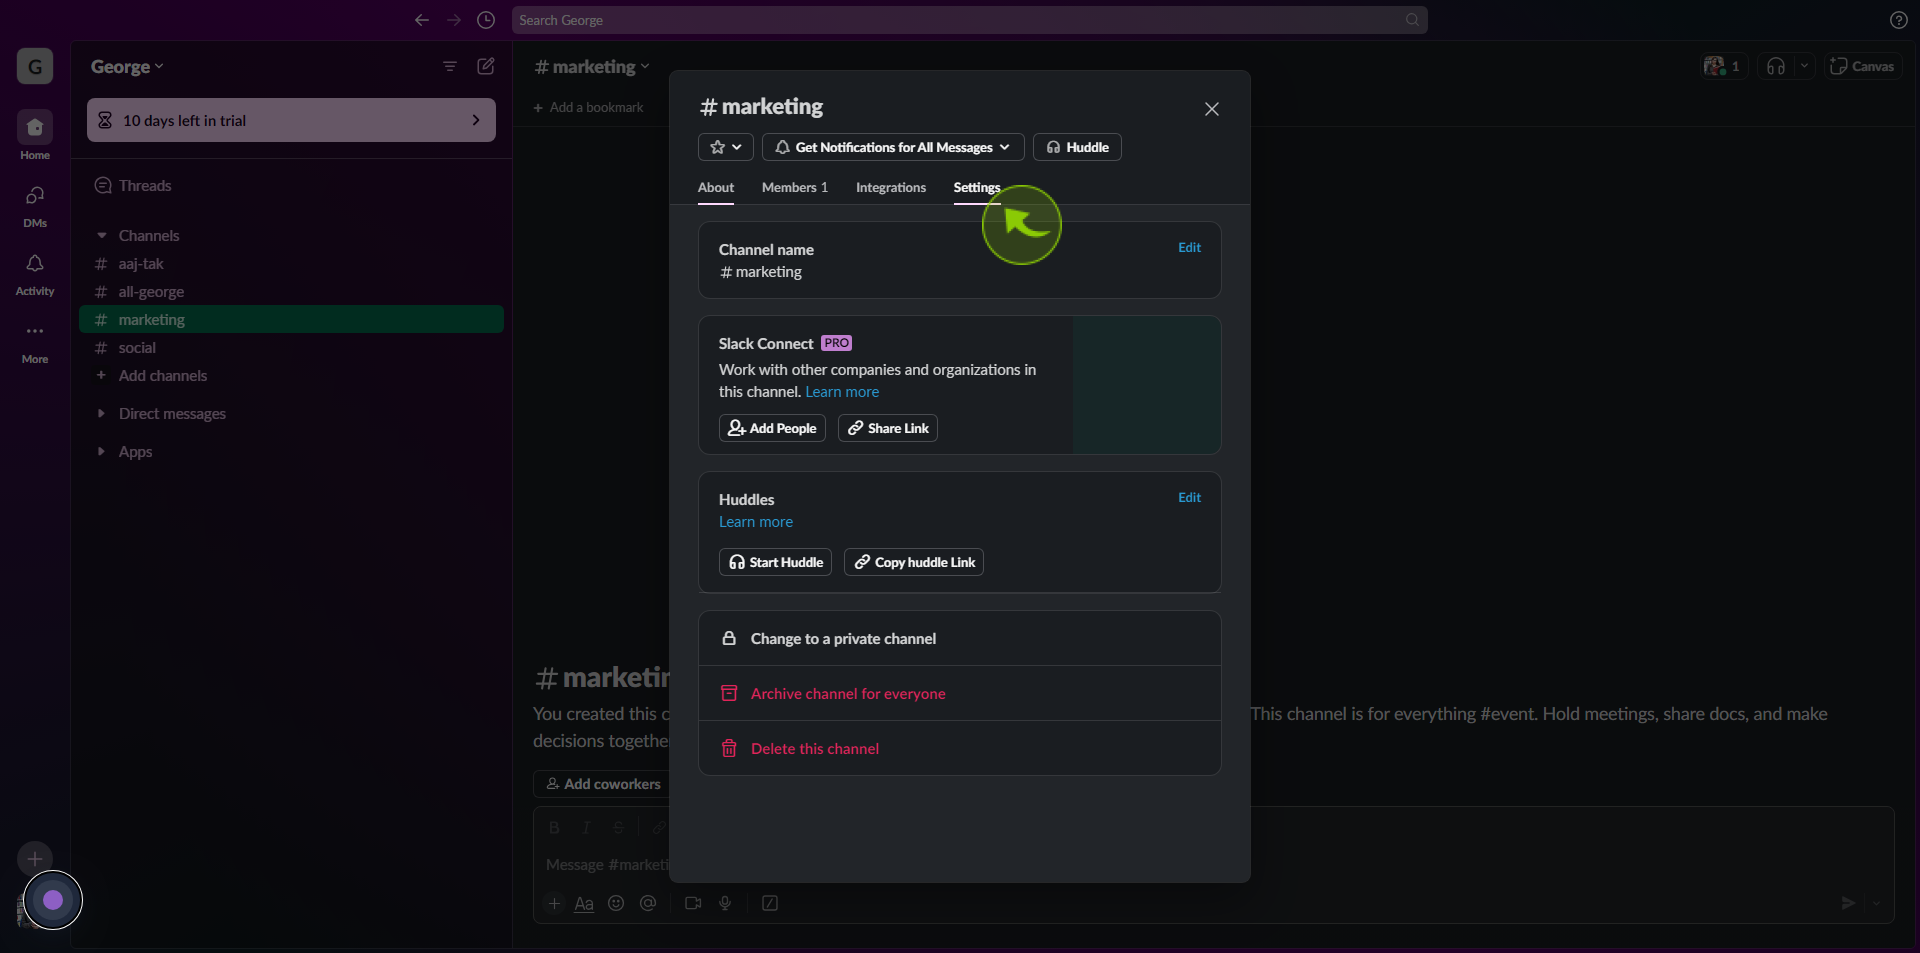Click the compose new message icon
1920x953 pixels.
coord(486,66)
